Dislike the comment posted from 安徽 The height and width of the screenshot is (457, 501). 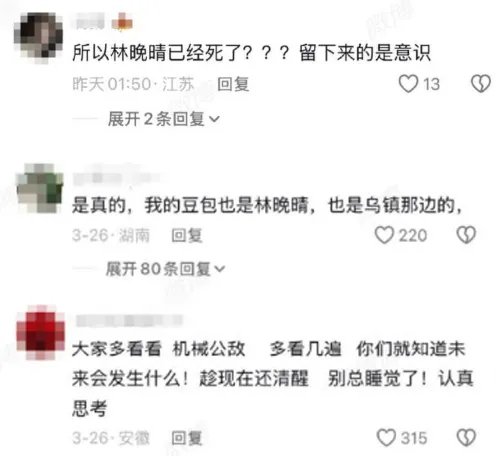click(x=466, y=437)
